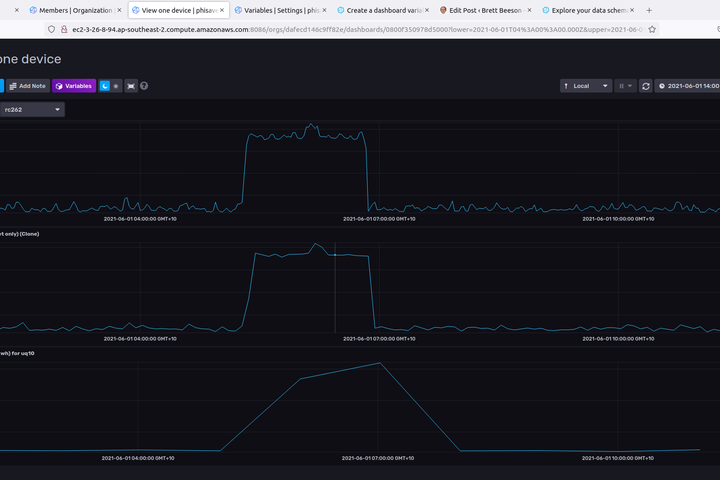Click the manual refresh icon
720x480 pixels.
[646, 86]
